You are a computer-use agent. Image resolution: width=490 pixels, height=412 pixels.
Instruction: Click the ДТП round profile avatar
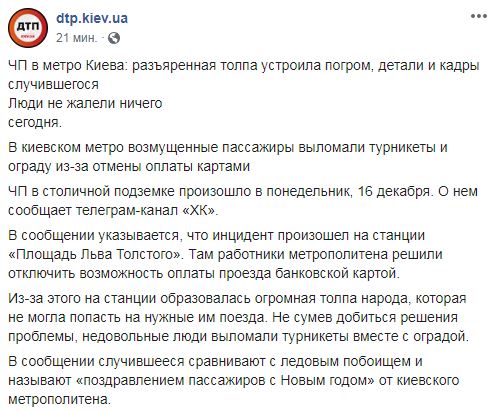28,28
